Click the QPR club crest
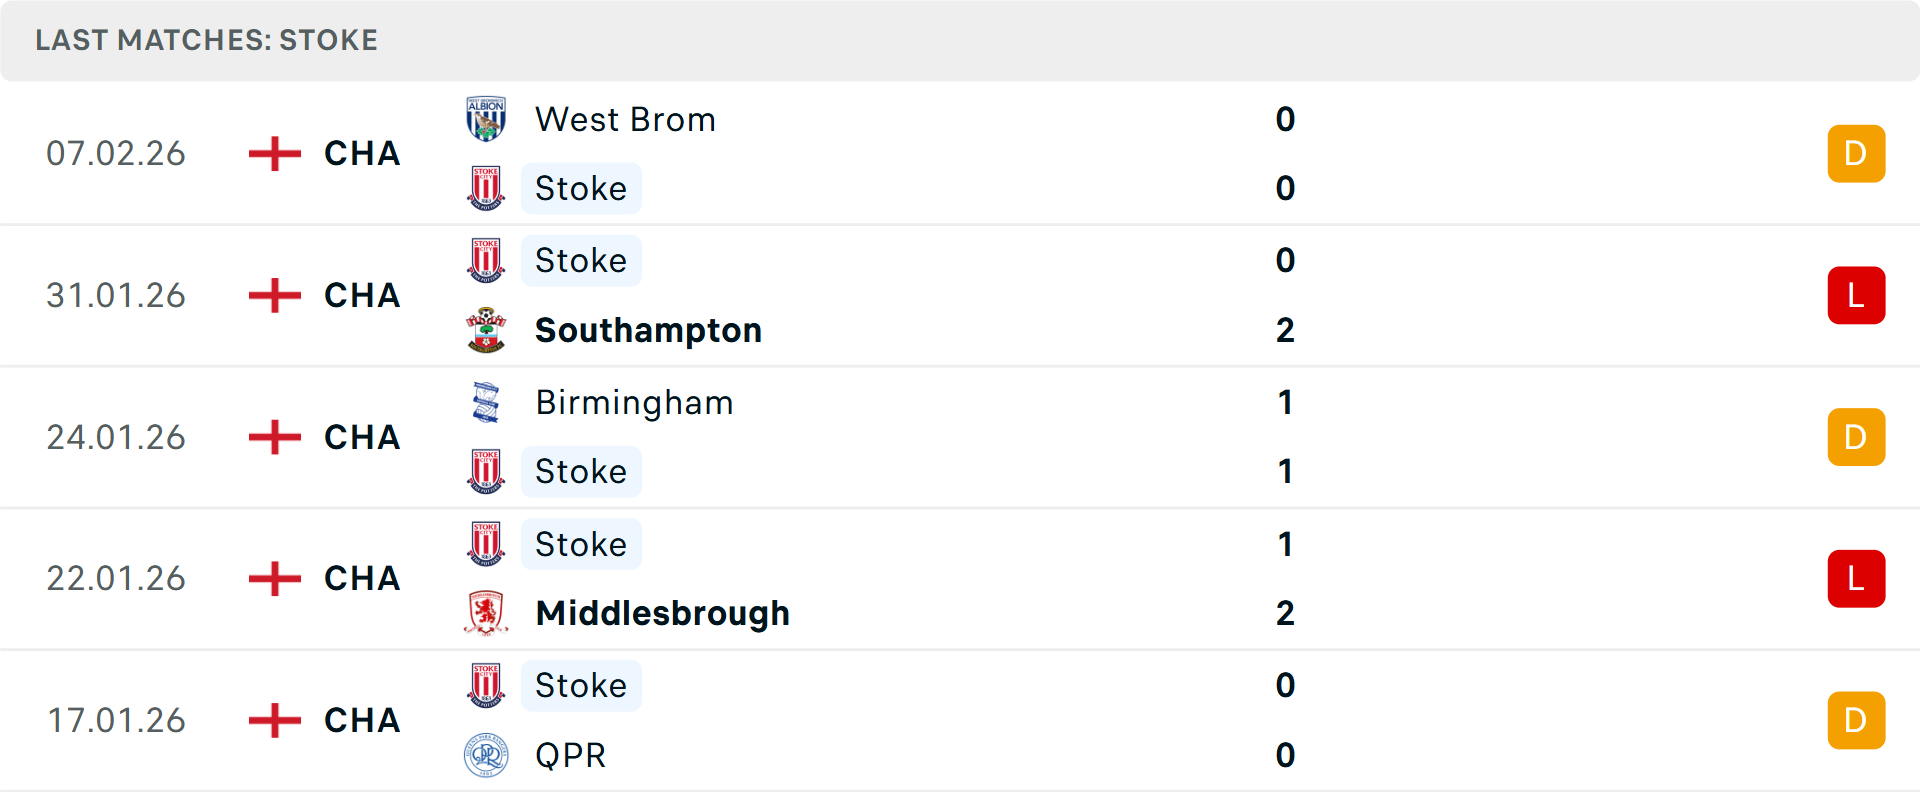 coord(486,756)
